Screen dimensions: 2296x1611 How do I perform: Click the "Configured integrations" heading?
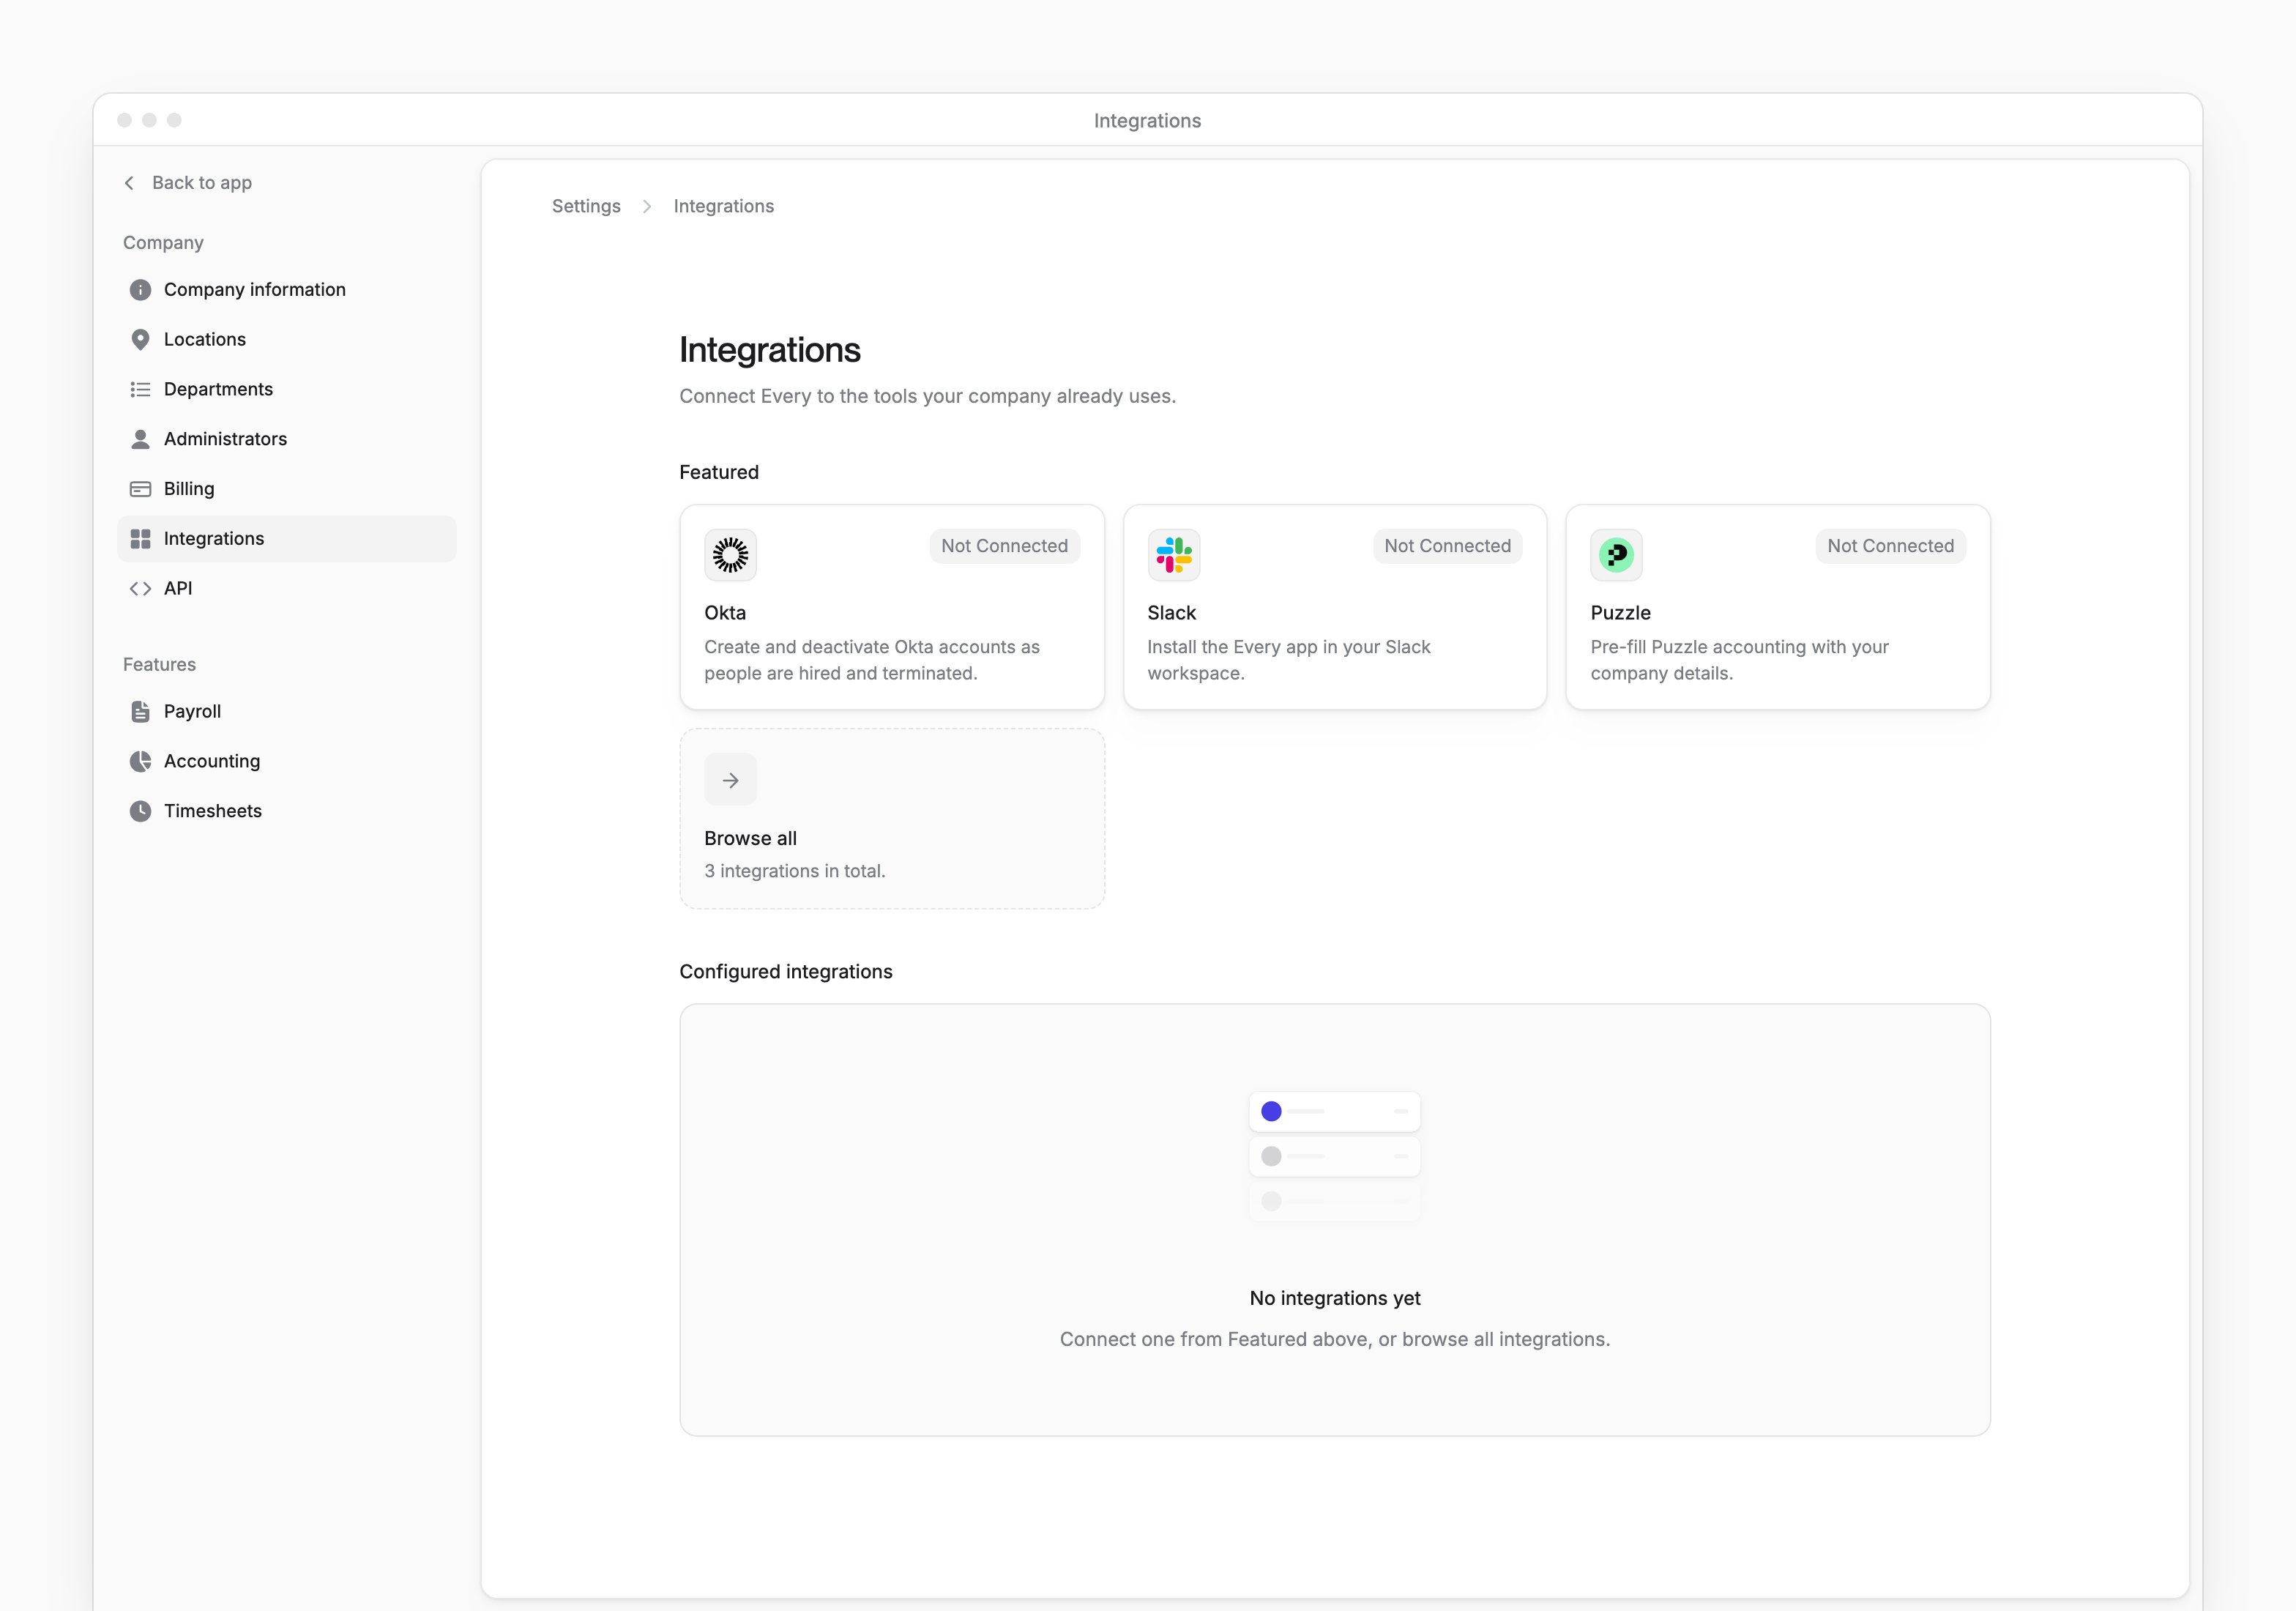786,972
